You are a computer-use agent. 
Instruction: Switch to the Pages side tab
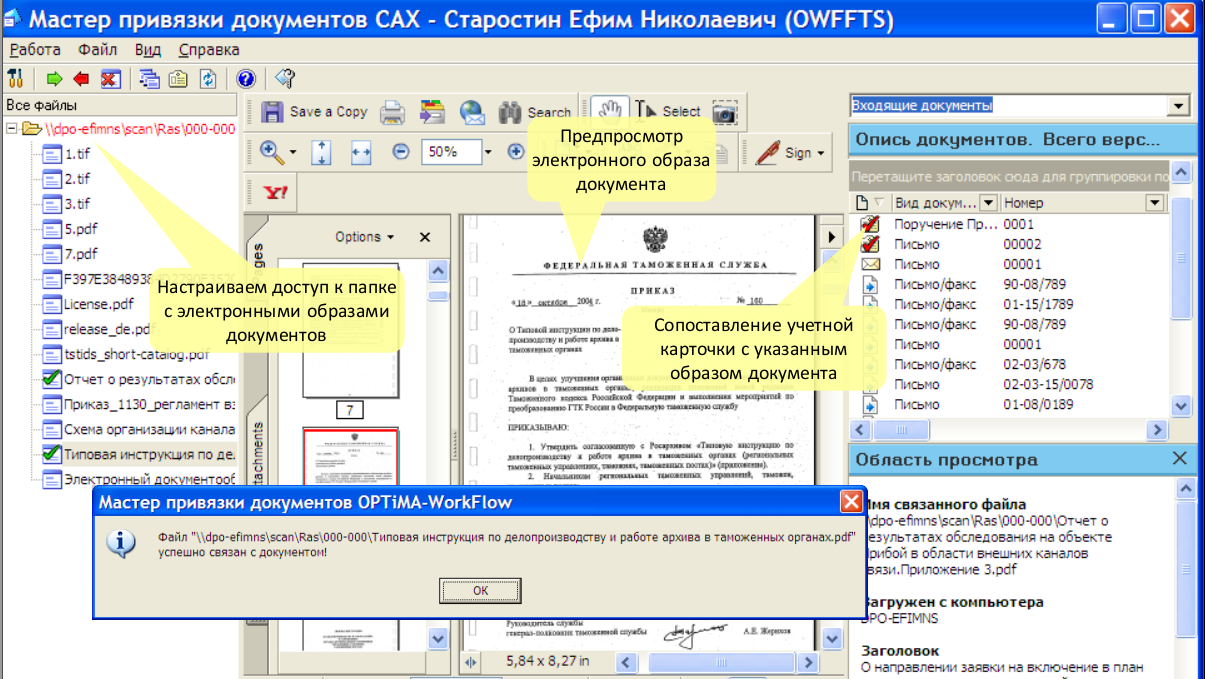[256, 263]
